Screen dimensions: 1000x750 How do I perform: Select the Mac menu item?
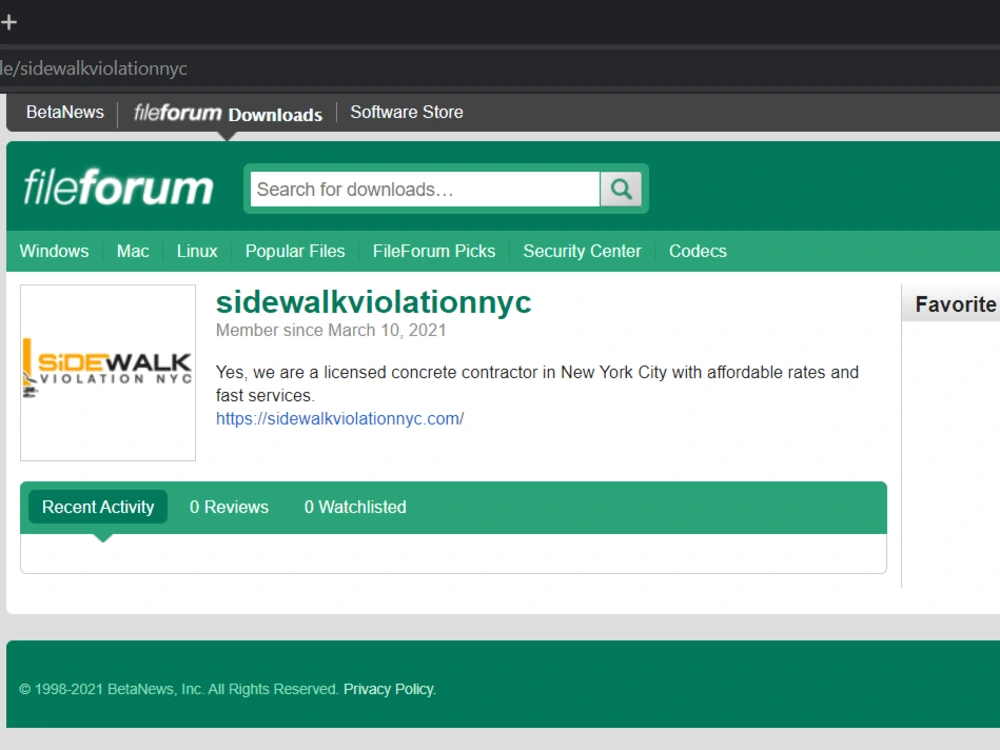point(133,251)
